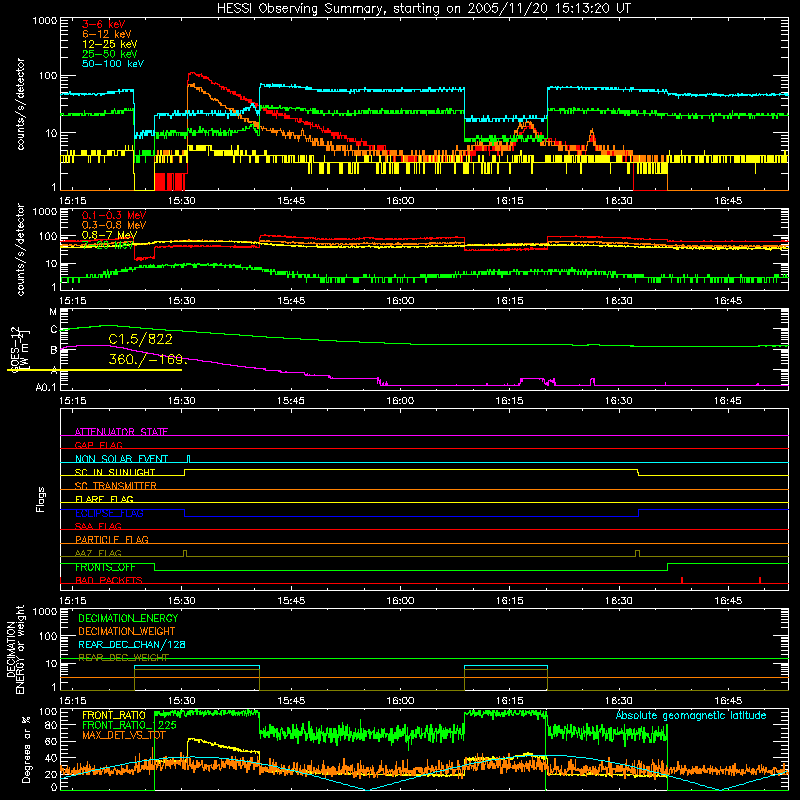Select the FRONTS_OFF flag label
This screenshot has height=800, width=800.
pyautogui.click(x=105, y=567)
